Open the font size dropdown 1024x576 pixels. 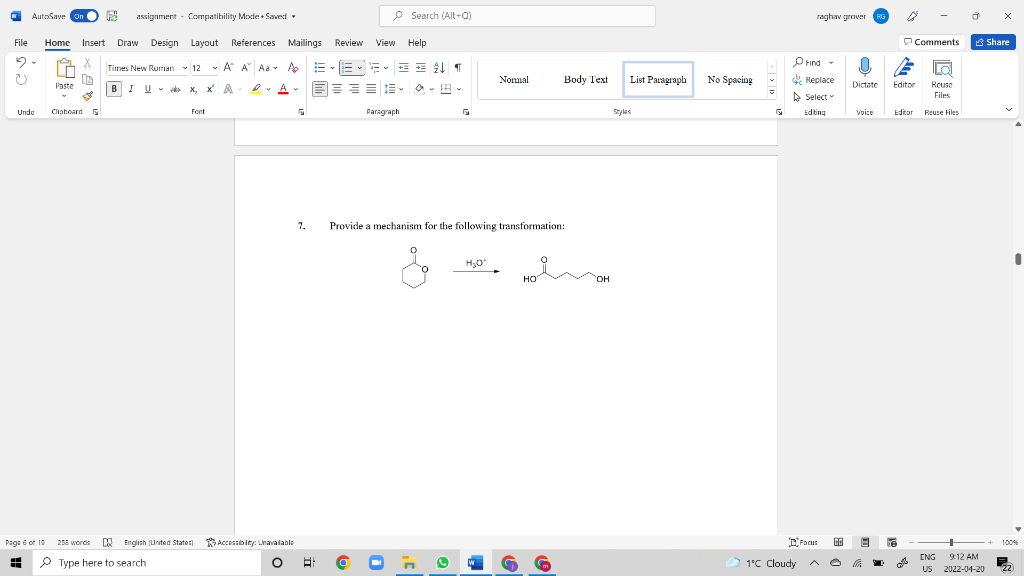pyautogui.click(x=212, y=67)
